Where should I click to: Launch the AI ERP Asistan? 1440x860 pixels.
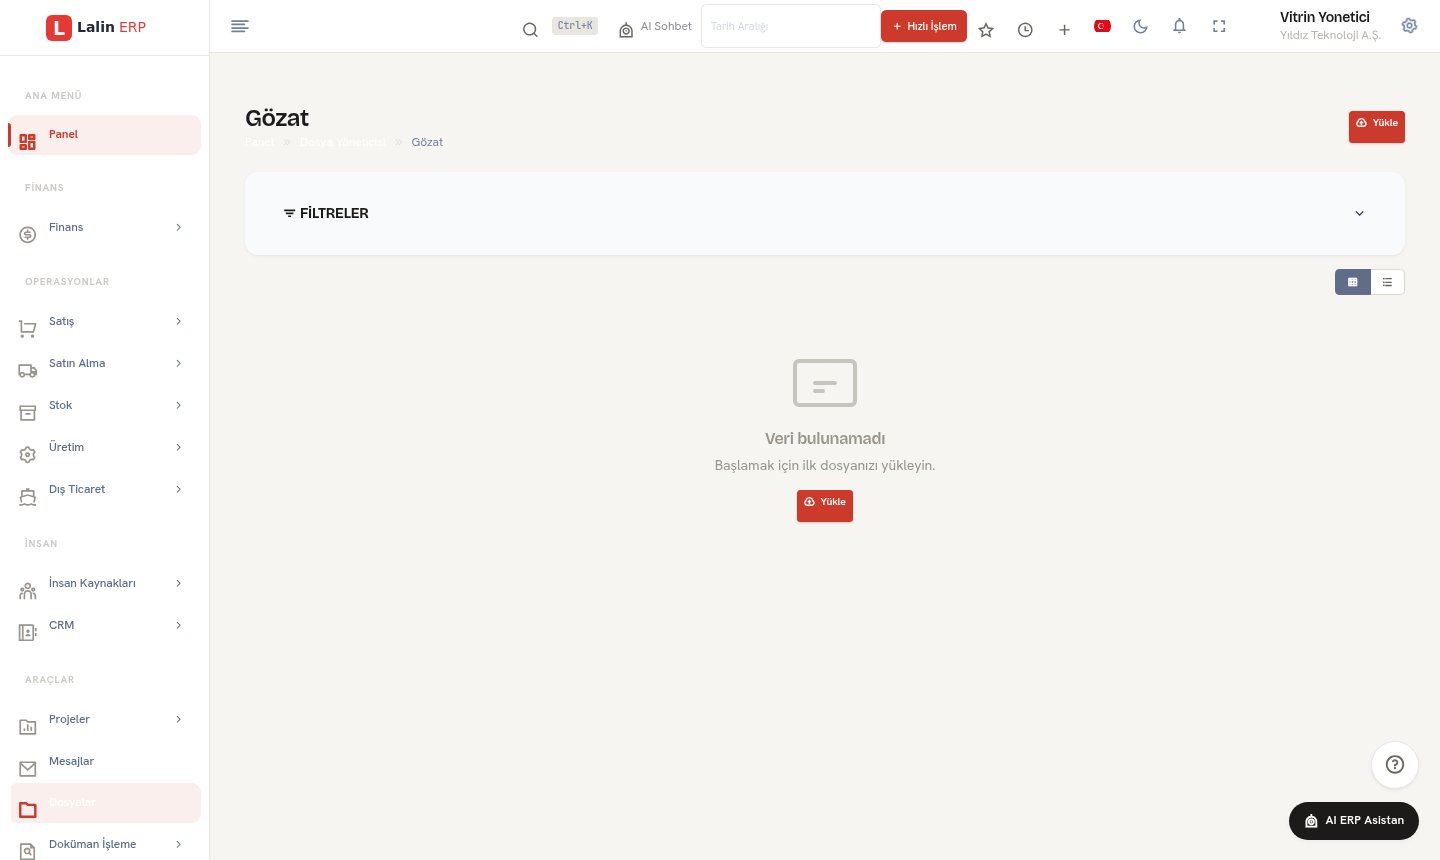pyautogui.click(x=1354, y=821)
